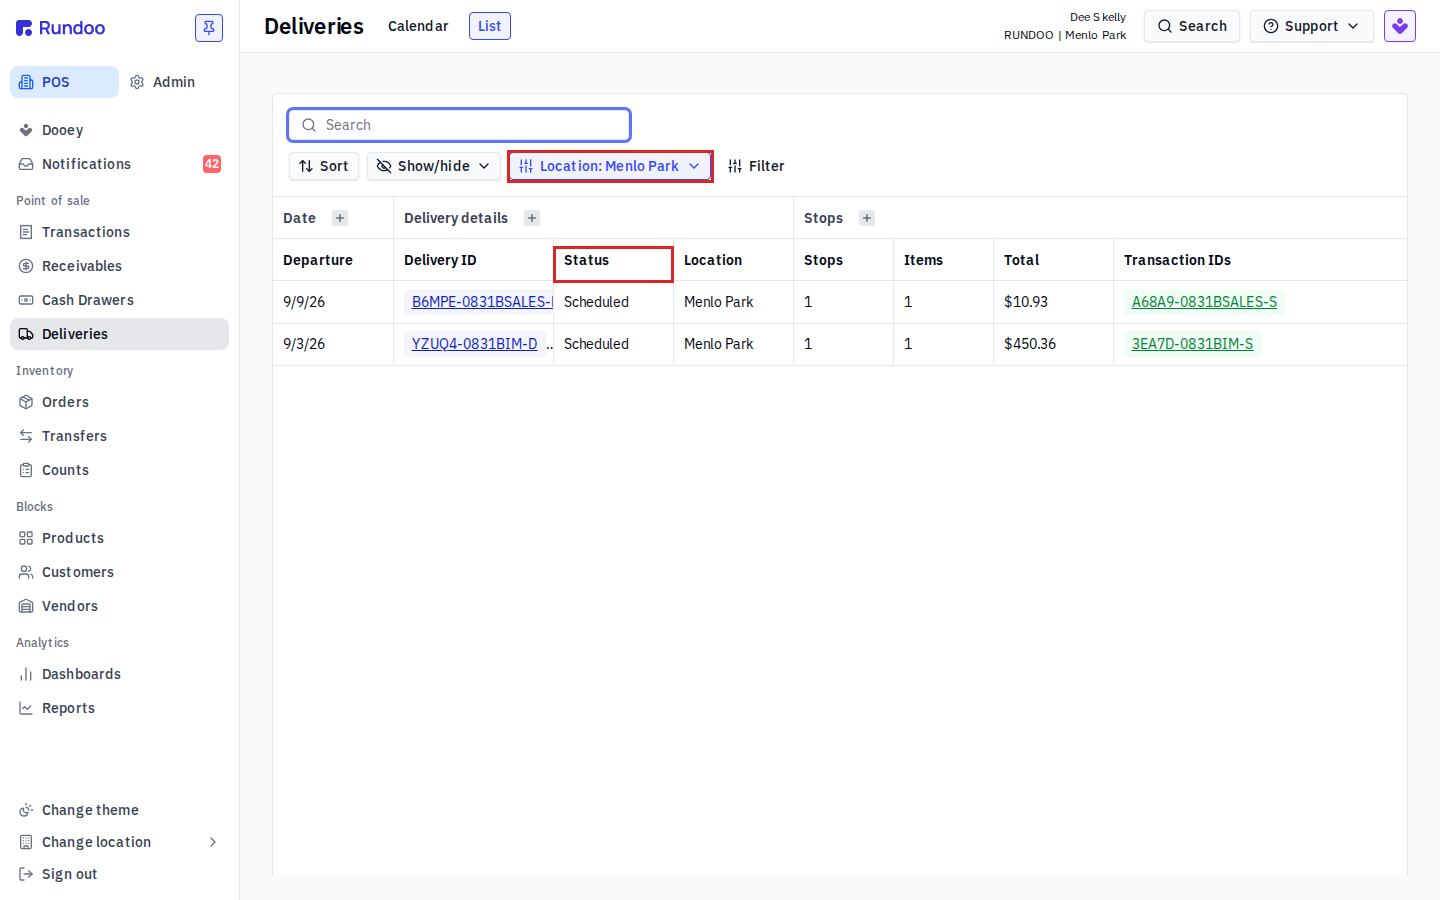Viewport: 1440px width, 900px height.
Task: Open Dashboards under Analytics
Action: (x=119, y=674)
